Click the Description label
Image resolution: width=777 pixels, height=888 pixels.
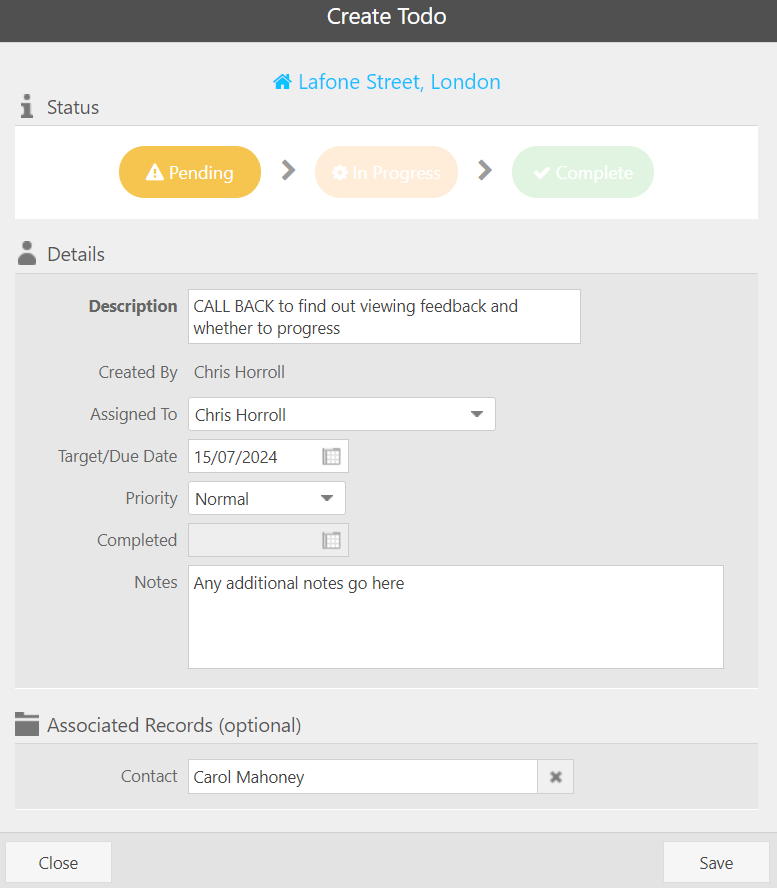click(133, 306)
